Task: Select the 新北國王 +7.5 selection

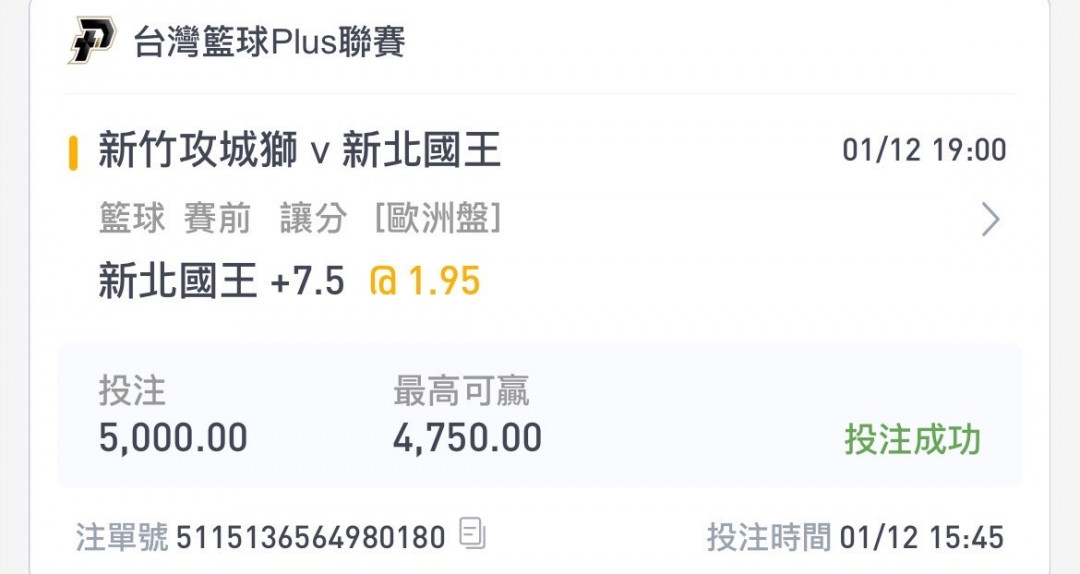Action: click(221, 281)
